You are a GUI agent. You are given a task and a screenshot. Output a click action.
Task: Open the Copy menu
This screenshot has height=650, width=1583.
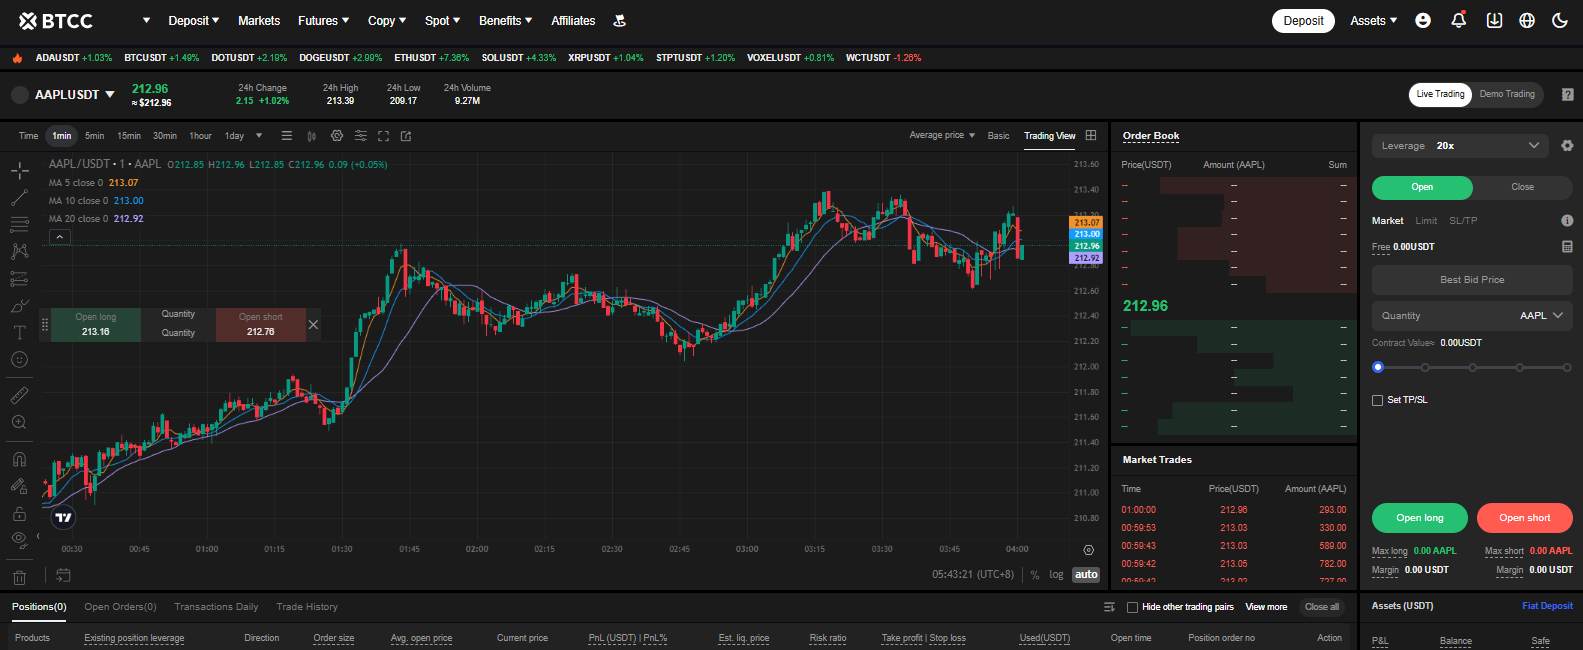[387, 21]
